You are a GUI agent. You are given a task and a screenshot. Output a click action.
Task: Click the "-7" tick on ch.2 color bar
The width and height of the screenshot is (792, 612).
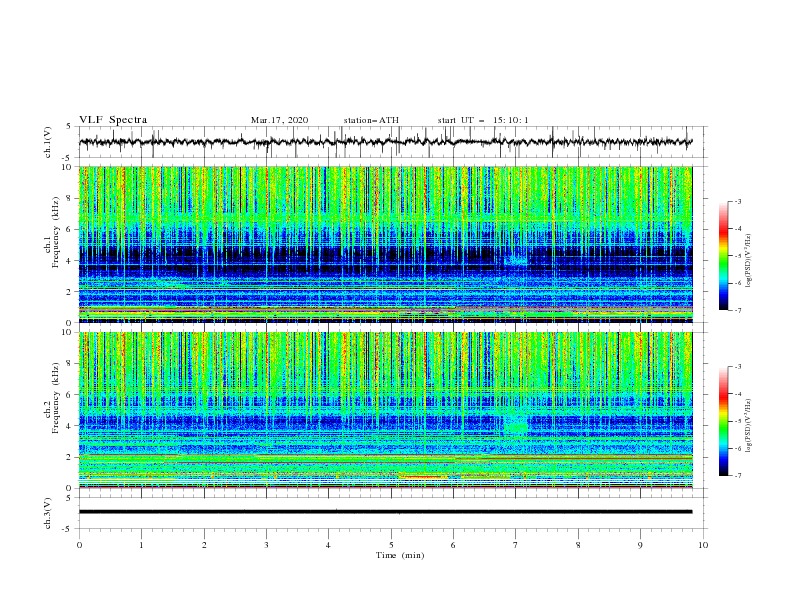(x=737, y=476)
